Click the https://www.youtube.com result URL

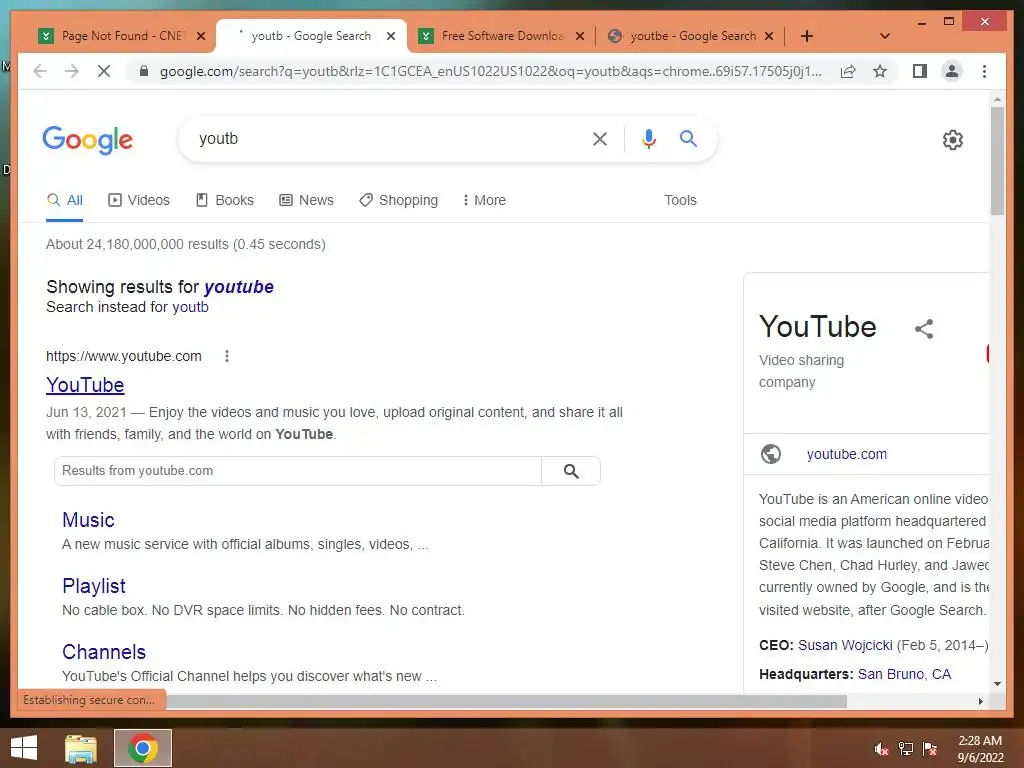pos(123,356)
